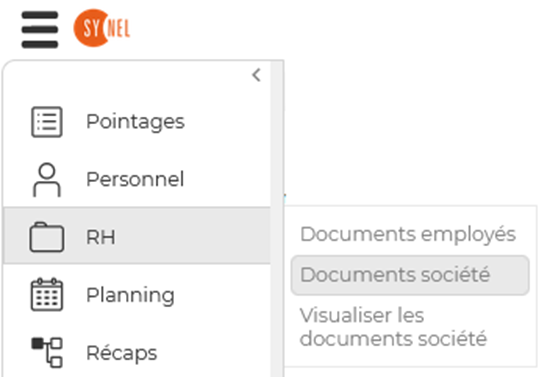Open the Récaps menu label
550x377 pixels.
[122, 353]
